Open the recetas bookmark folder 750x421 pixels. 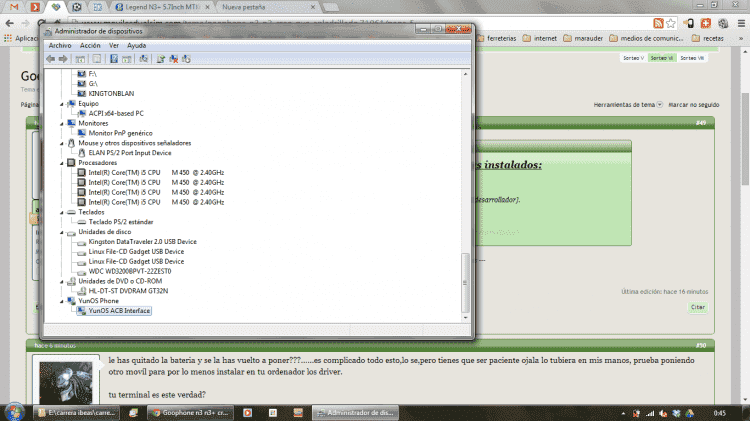(x=708, y=38)
